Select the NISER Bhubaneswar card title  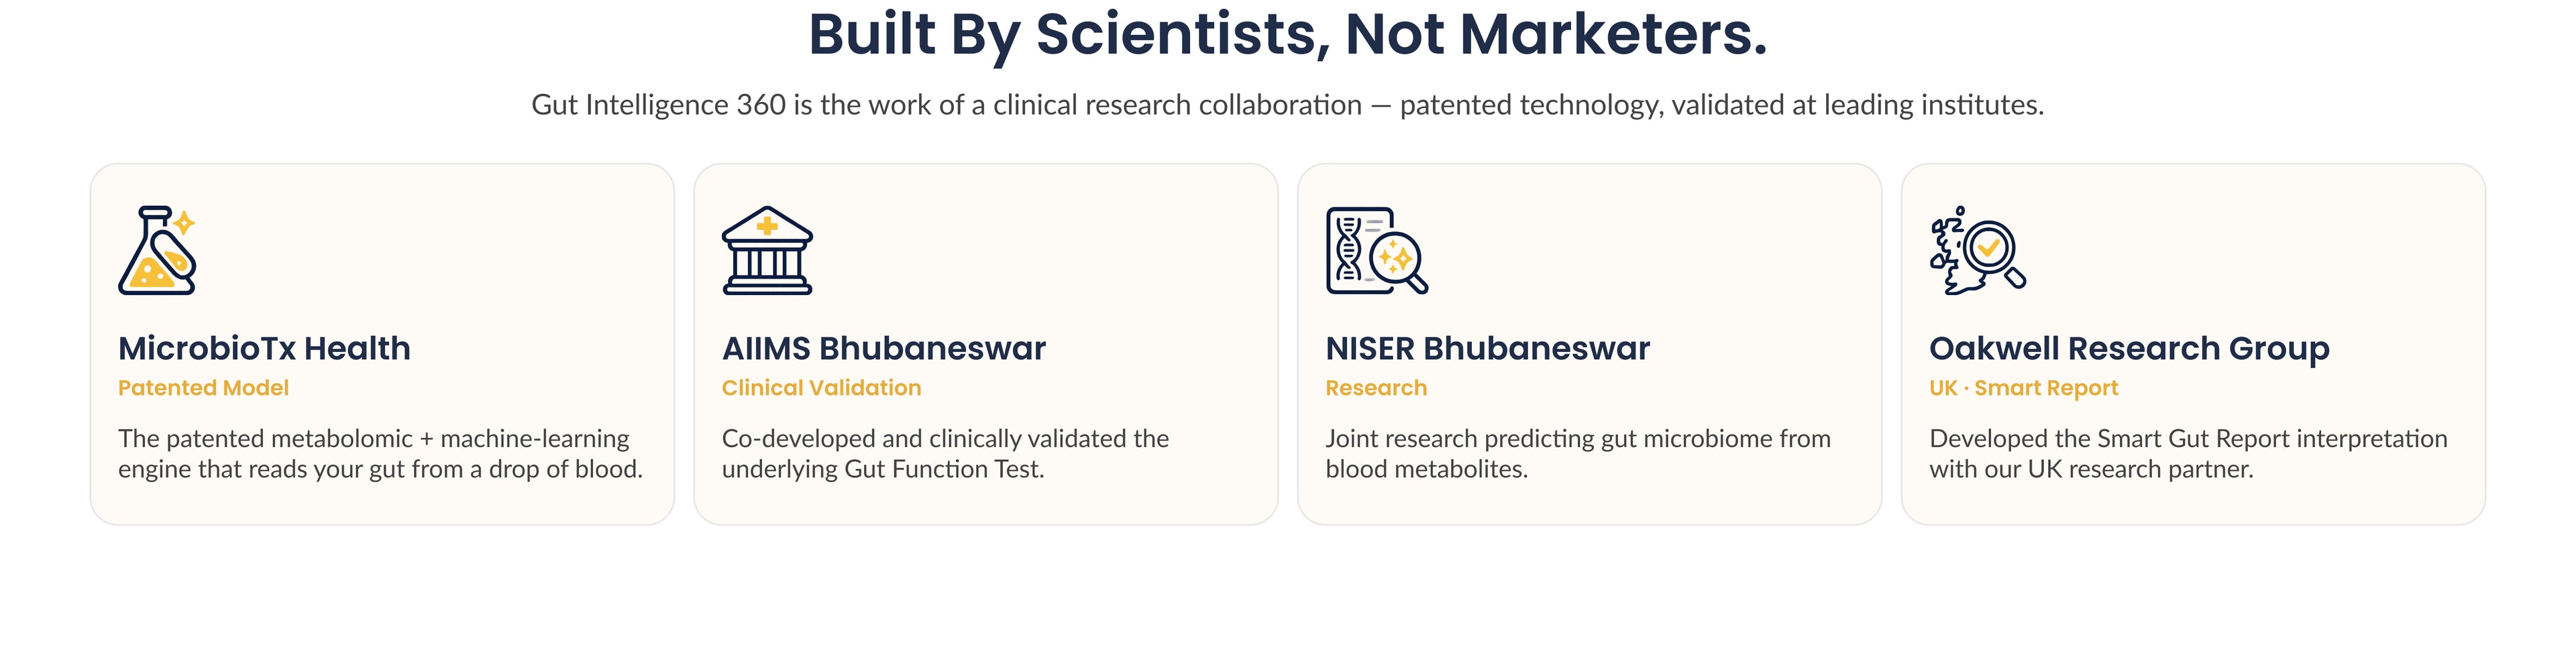(x=1487, y=348)
